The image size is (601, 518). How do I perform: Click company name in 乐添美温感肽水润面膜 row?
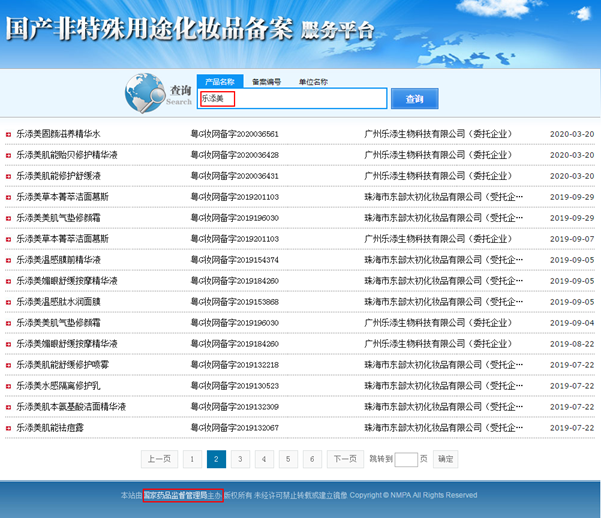tap(443, 302)
